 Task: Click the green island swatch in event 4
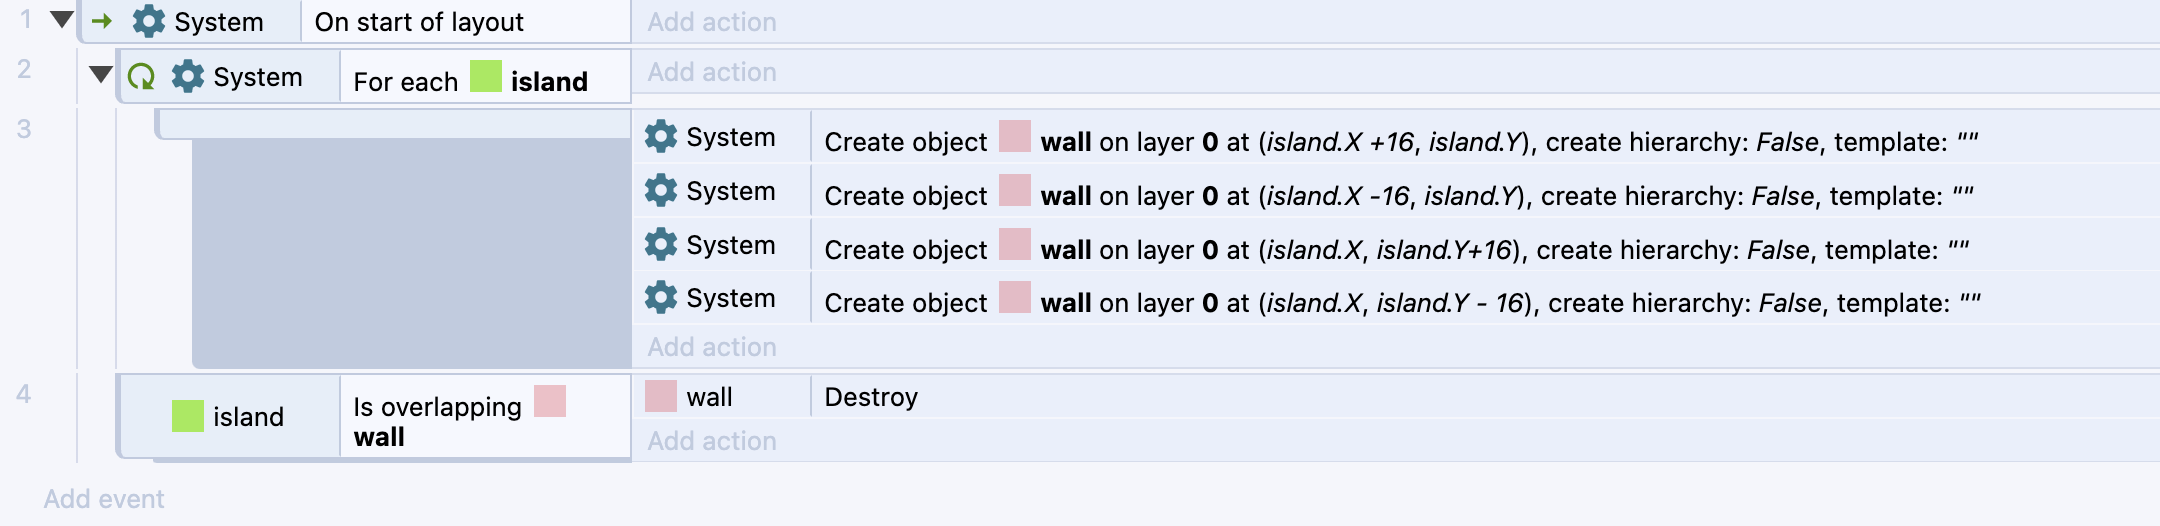click(188, 416)
